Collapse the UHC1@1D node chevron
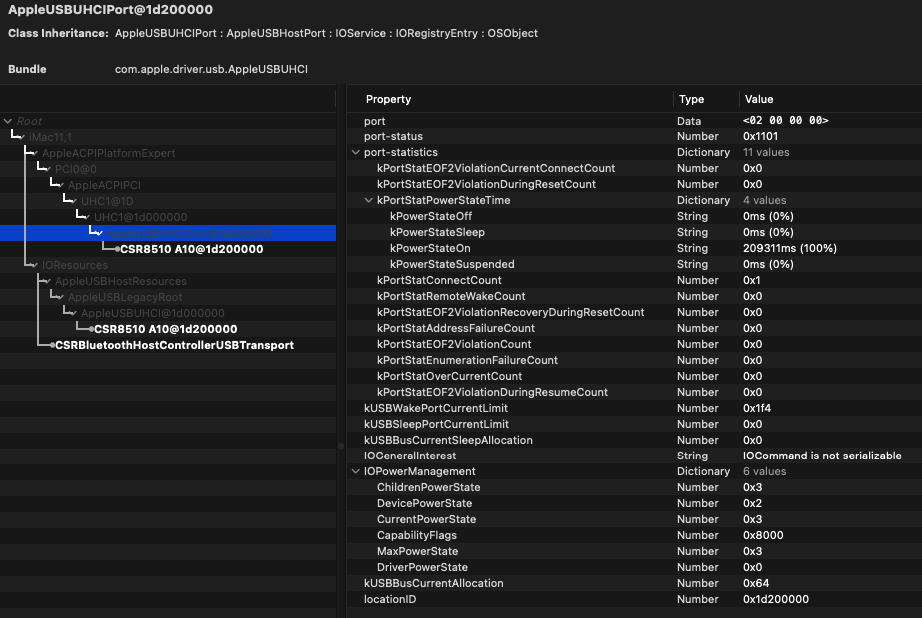 74,201
